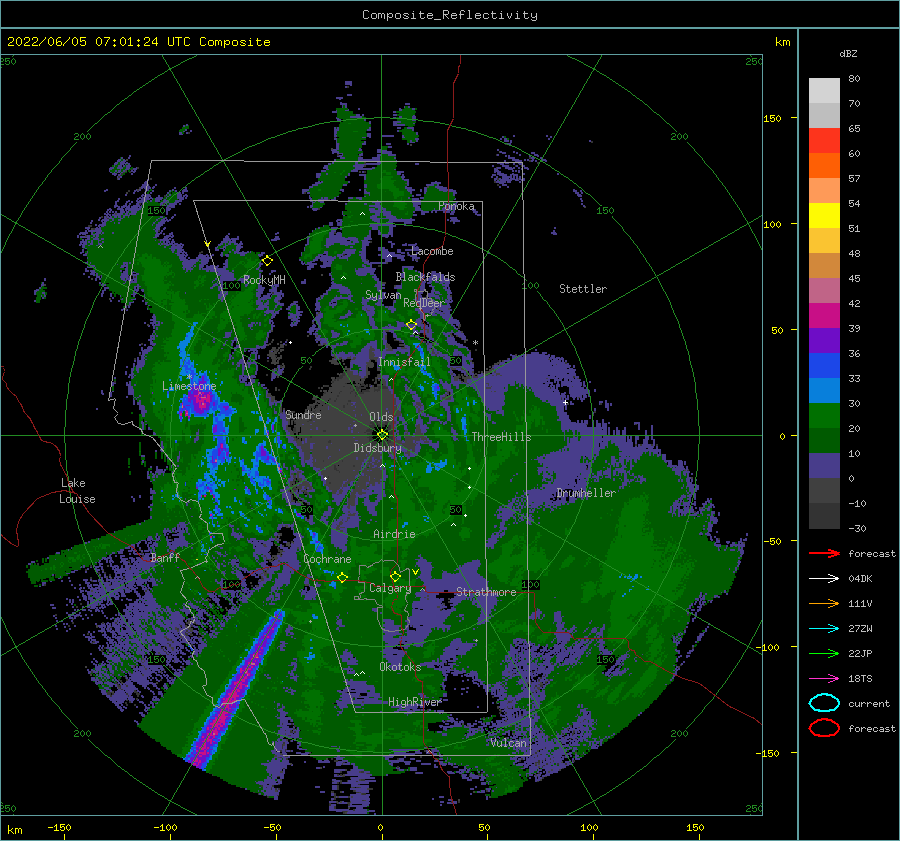The width and height of the screenshot is (900, 841).
Task: Pick the bright green 30 dBZ swatch
Action: pyautogui.click(x=824, y=415)
